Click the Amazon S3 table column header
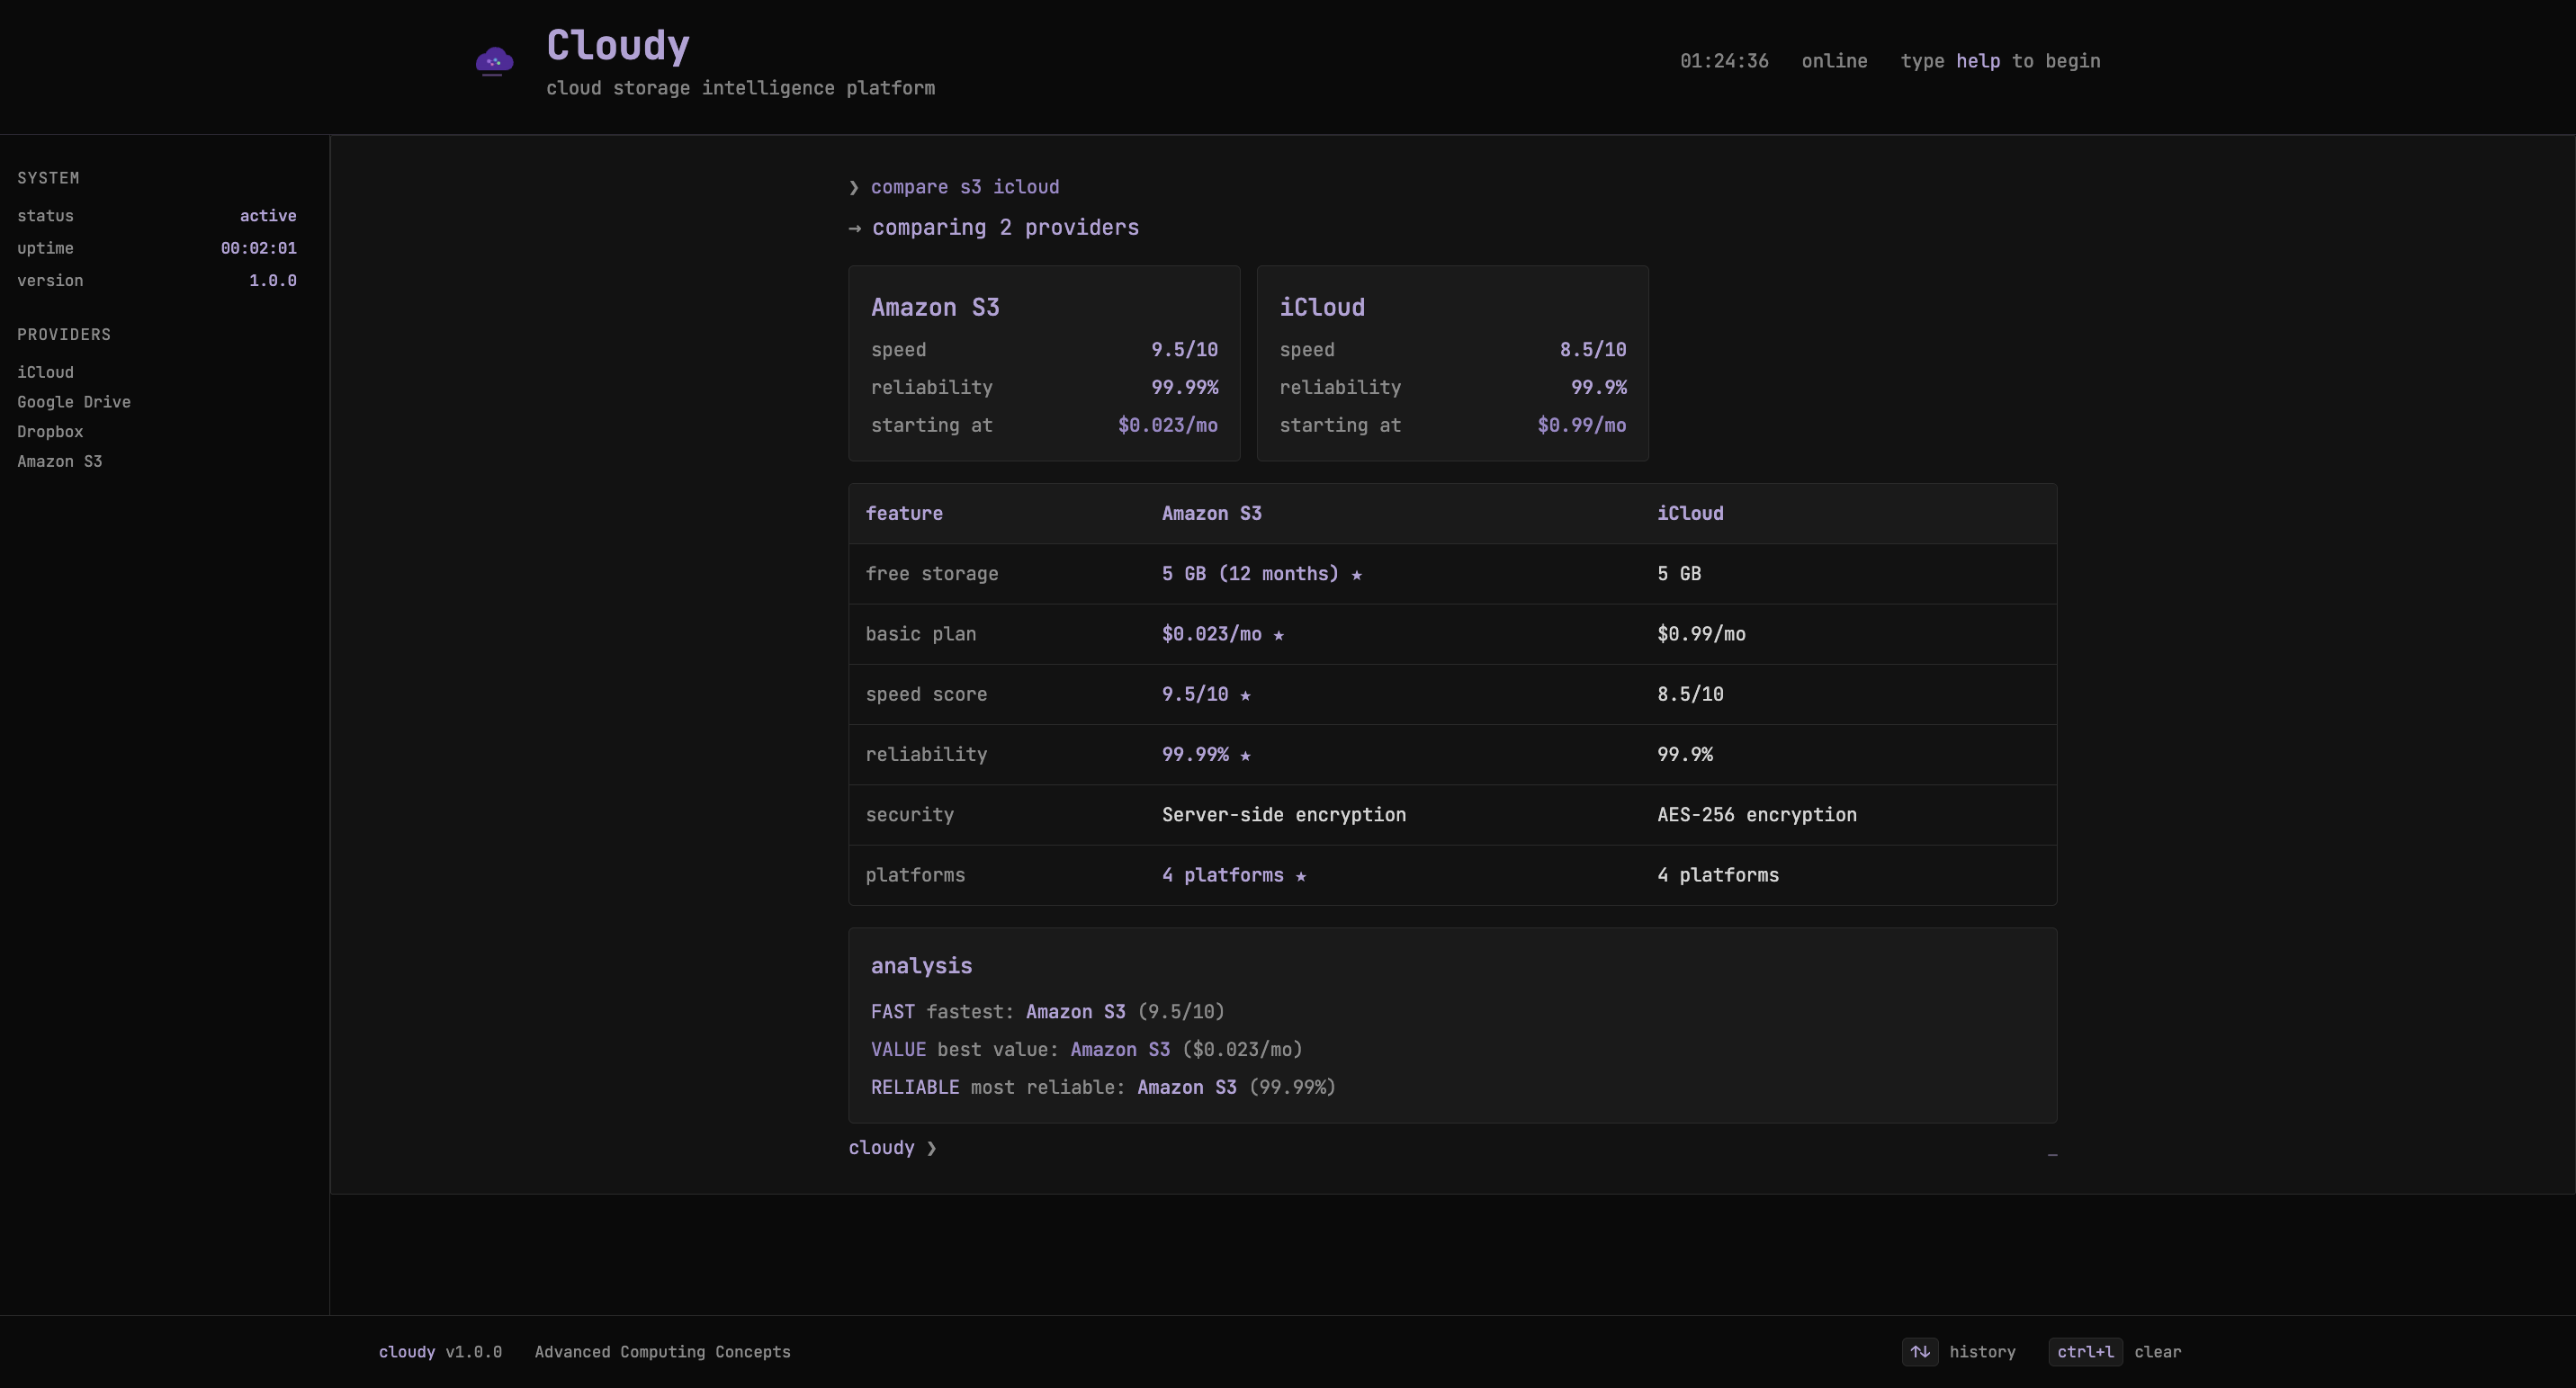This screenshot has height=1388, width=2576. point(1211,513)
